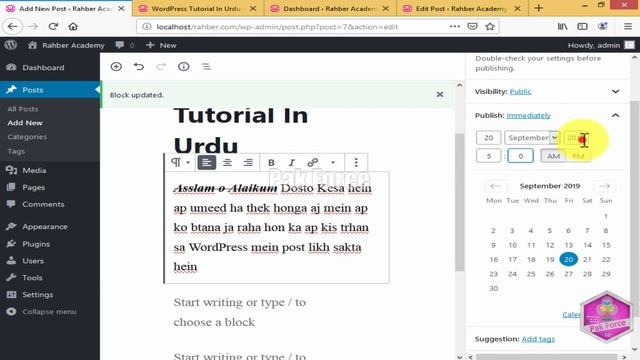Switch to Edit Post browser tab
Image resolution: width=640 pixels, height=360 pixels.
462,8
